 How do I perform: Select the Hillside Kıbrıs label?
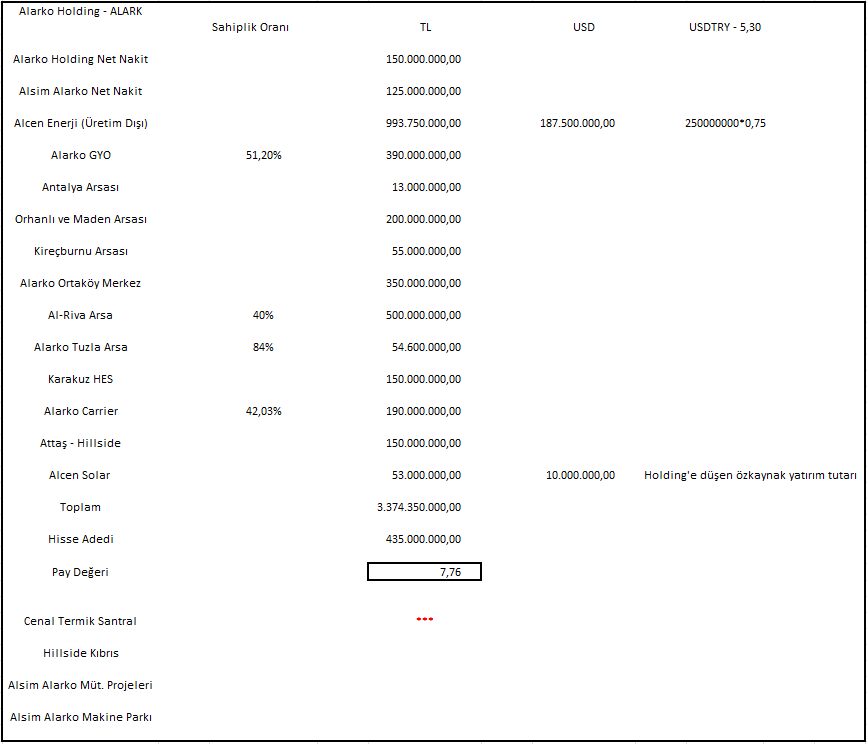(81, 654)
